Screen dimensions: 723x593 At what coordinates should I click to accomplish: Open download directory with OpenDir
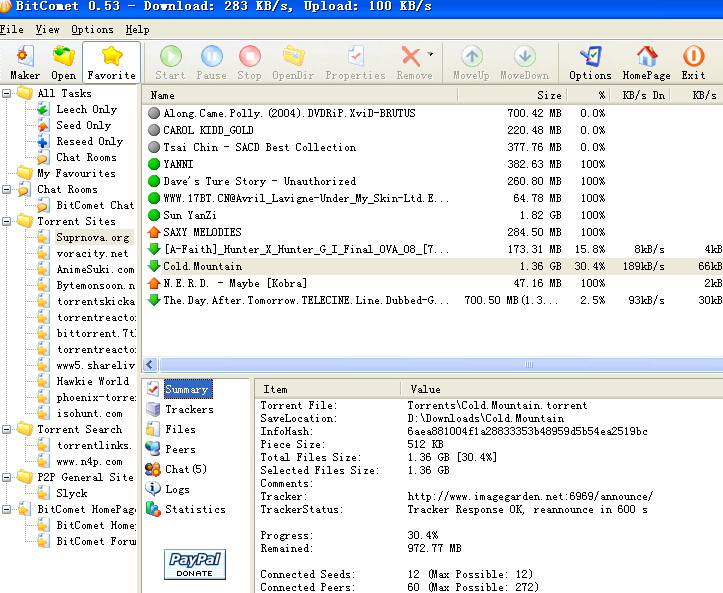293,63
